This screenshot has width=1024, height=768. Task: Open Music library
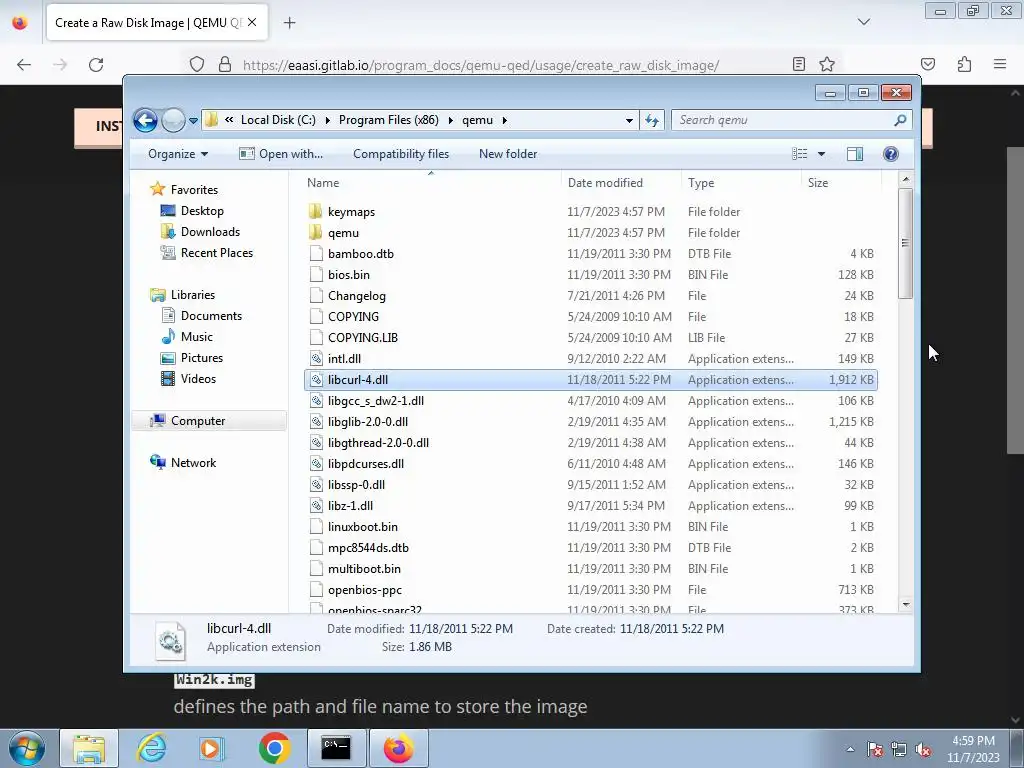tap(197, 336)
